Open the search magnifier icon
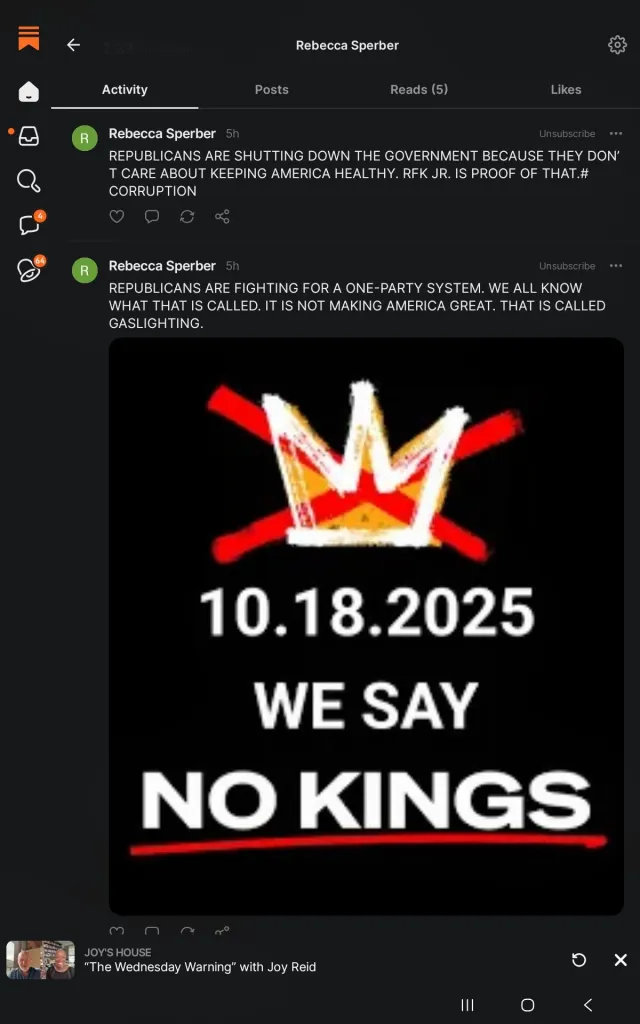 29,181
